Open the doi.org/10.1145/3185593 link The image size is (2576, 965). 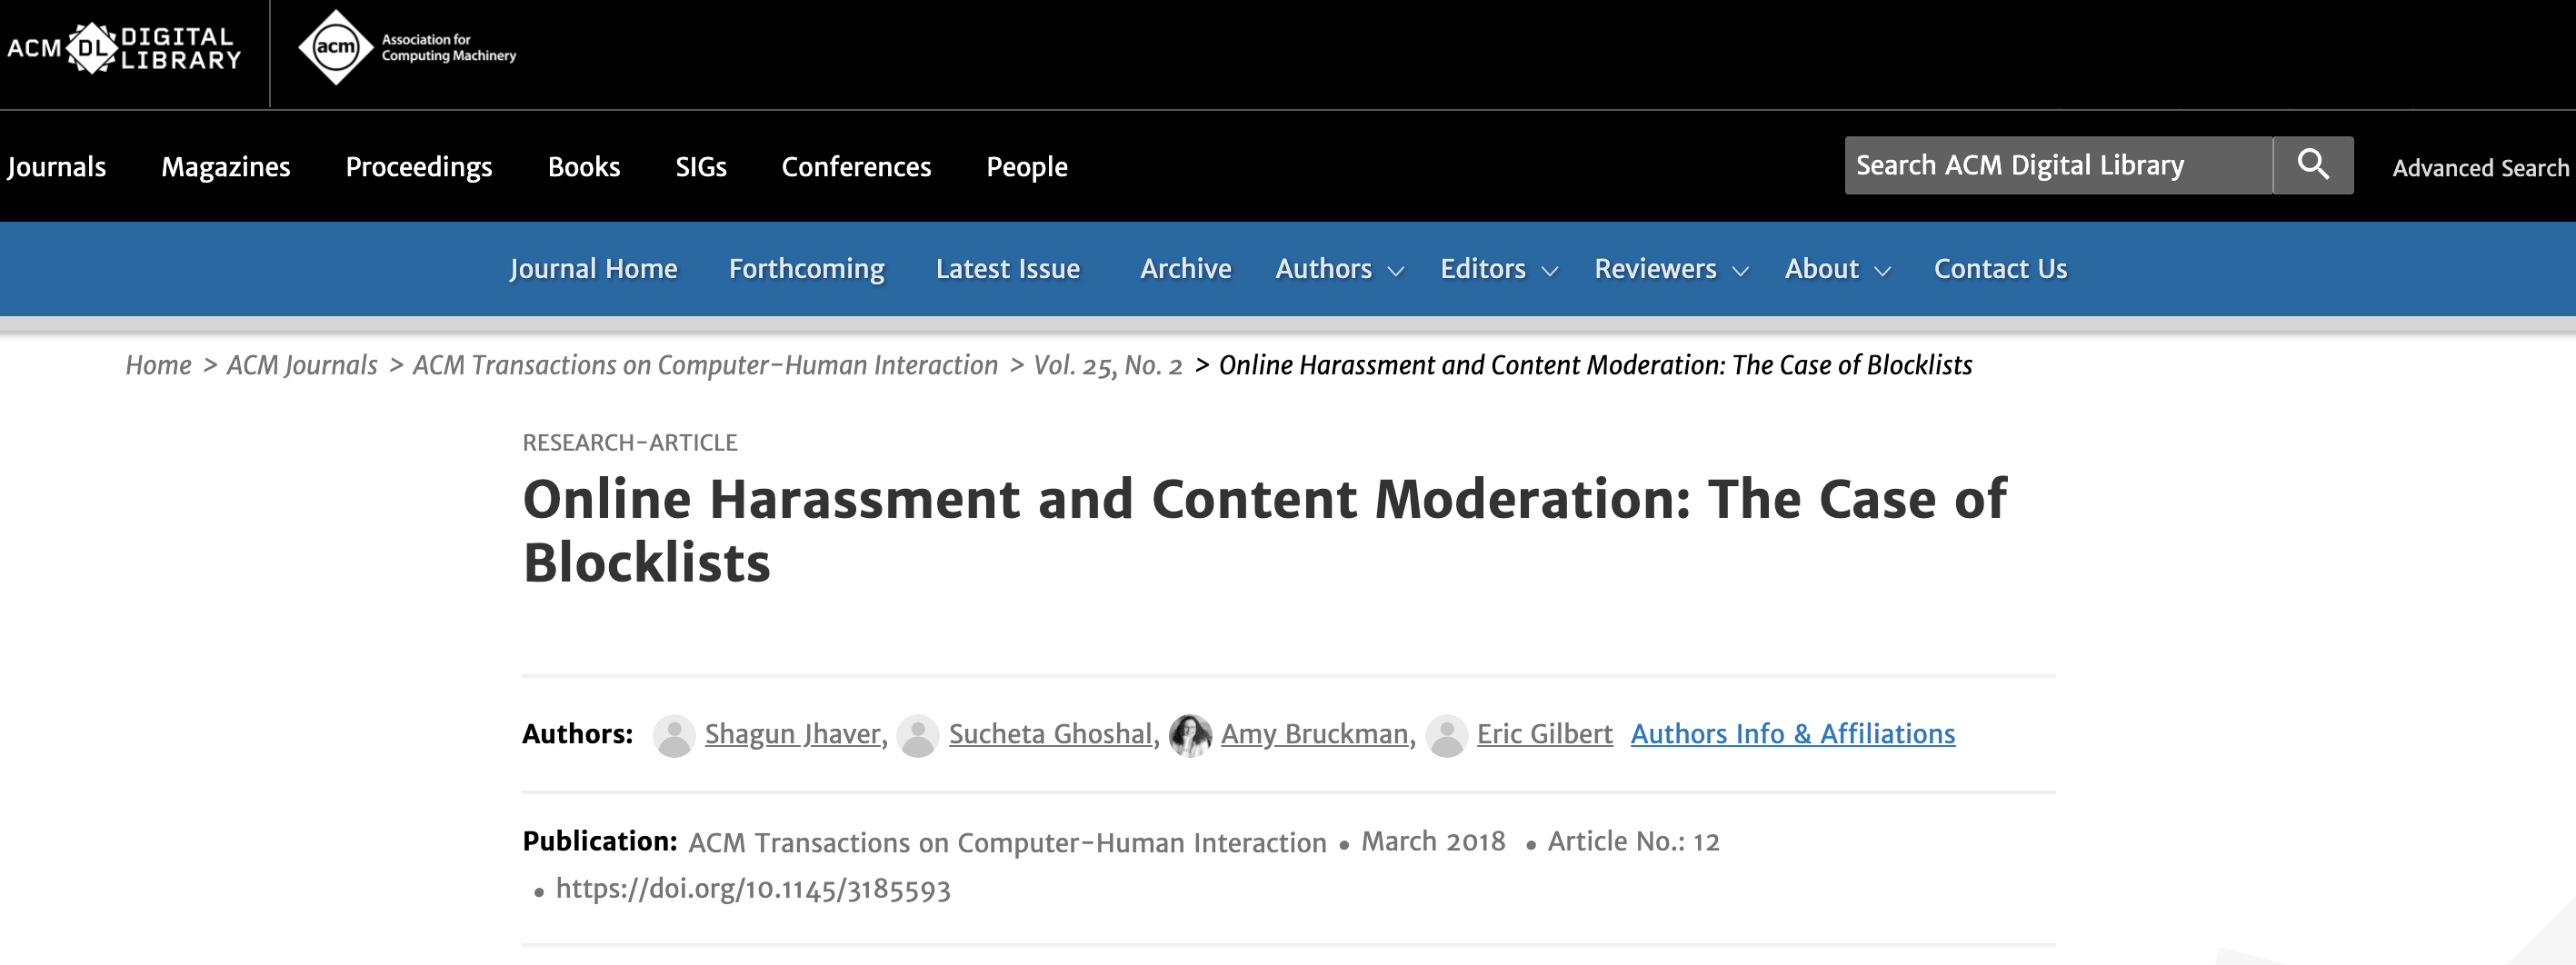753,889
